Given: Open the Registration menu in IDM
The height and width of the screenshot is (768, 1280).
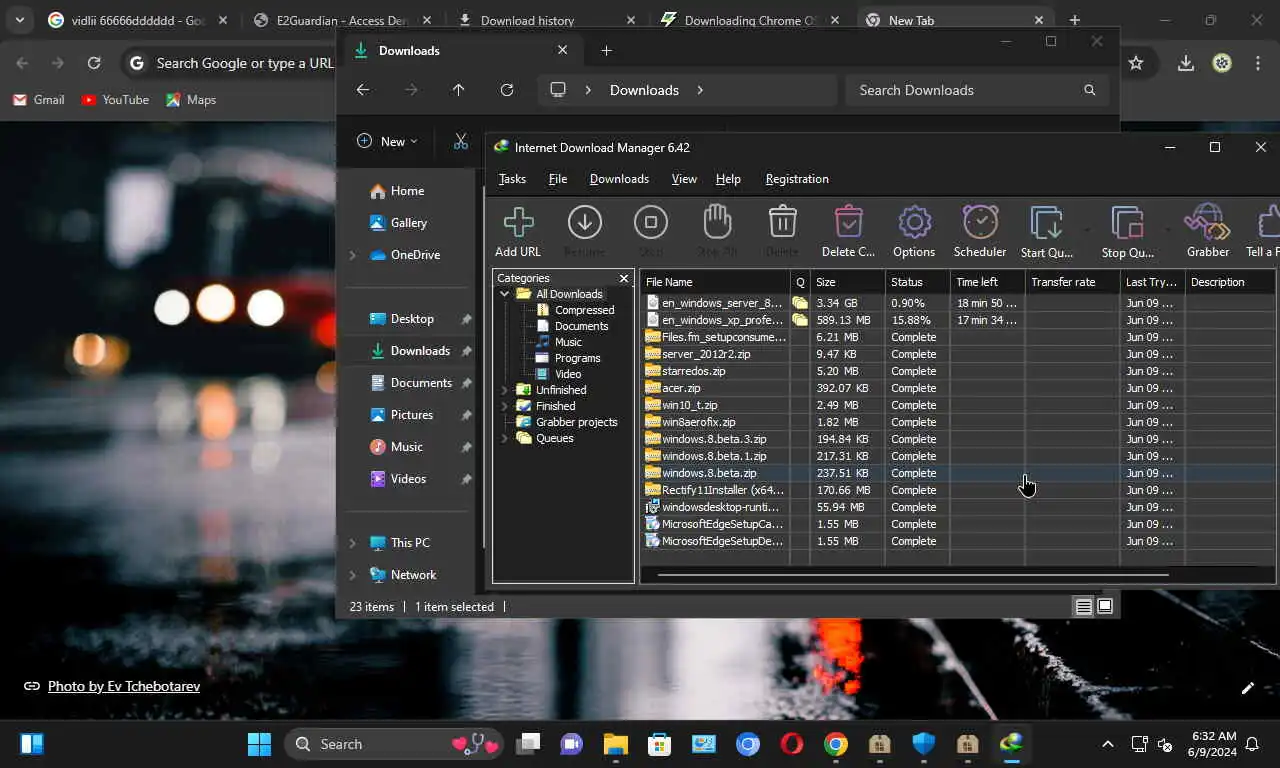Looking at the screenshot, I should click(797, 179).
